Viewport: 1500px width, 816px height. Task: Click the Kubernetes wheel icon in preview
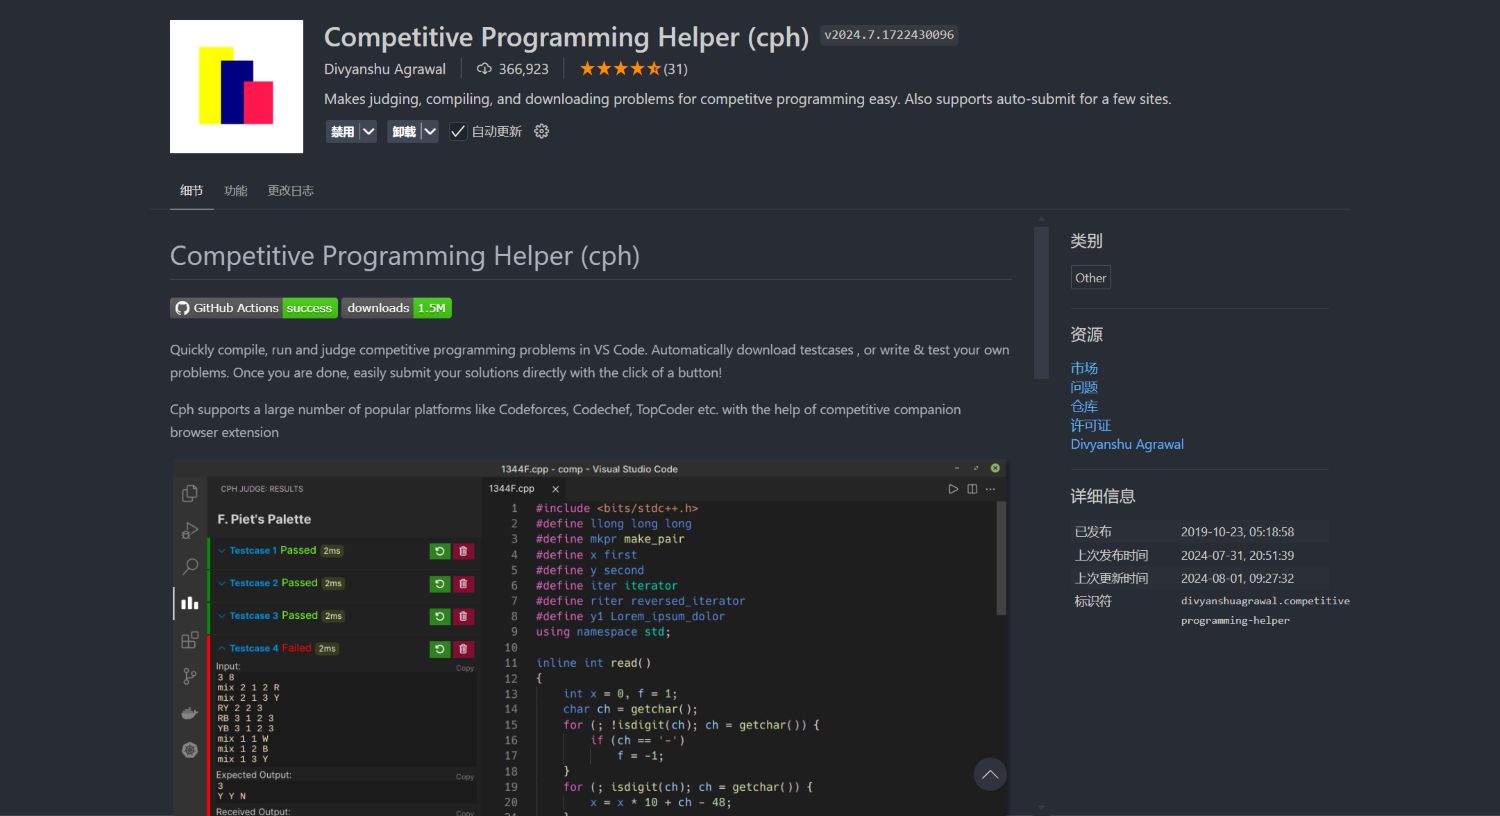[x=190, y=750]
